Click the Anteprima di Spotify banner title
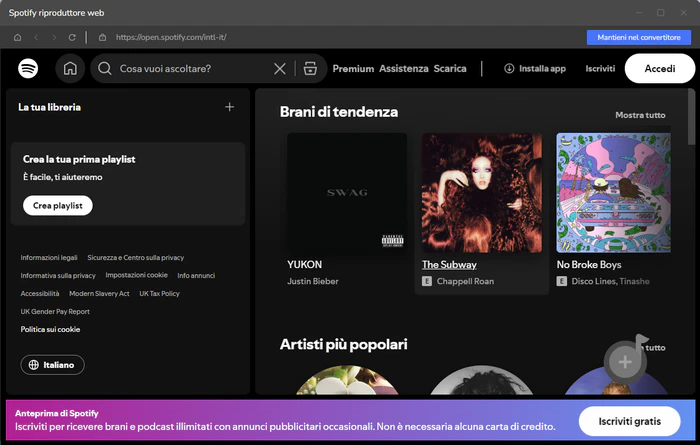The image size is (700, 445). (57, 413)
